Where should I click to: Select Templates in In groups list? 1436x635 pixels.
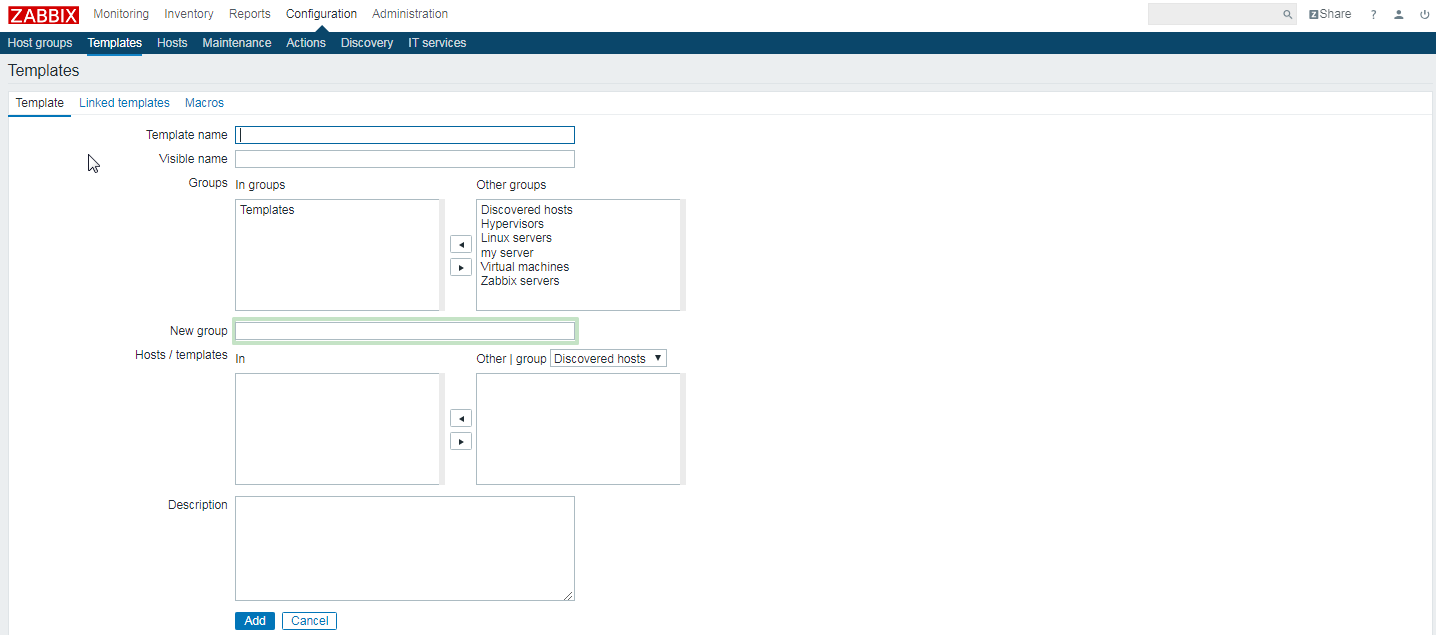pyautogui.click(x=267, y=210)
